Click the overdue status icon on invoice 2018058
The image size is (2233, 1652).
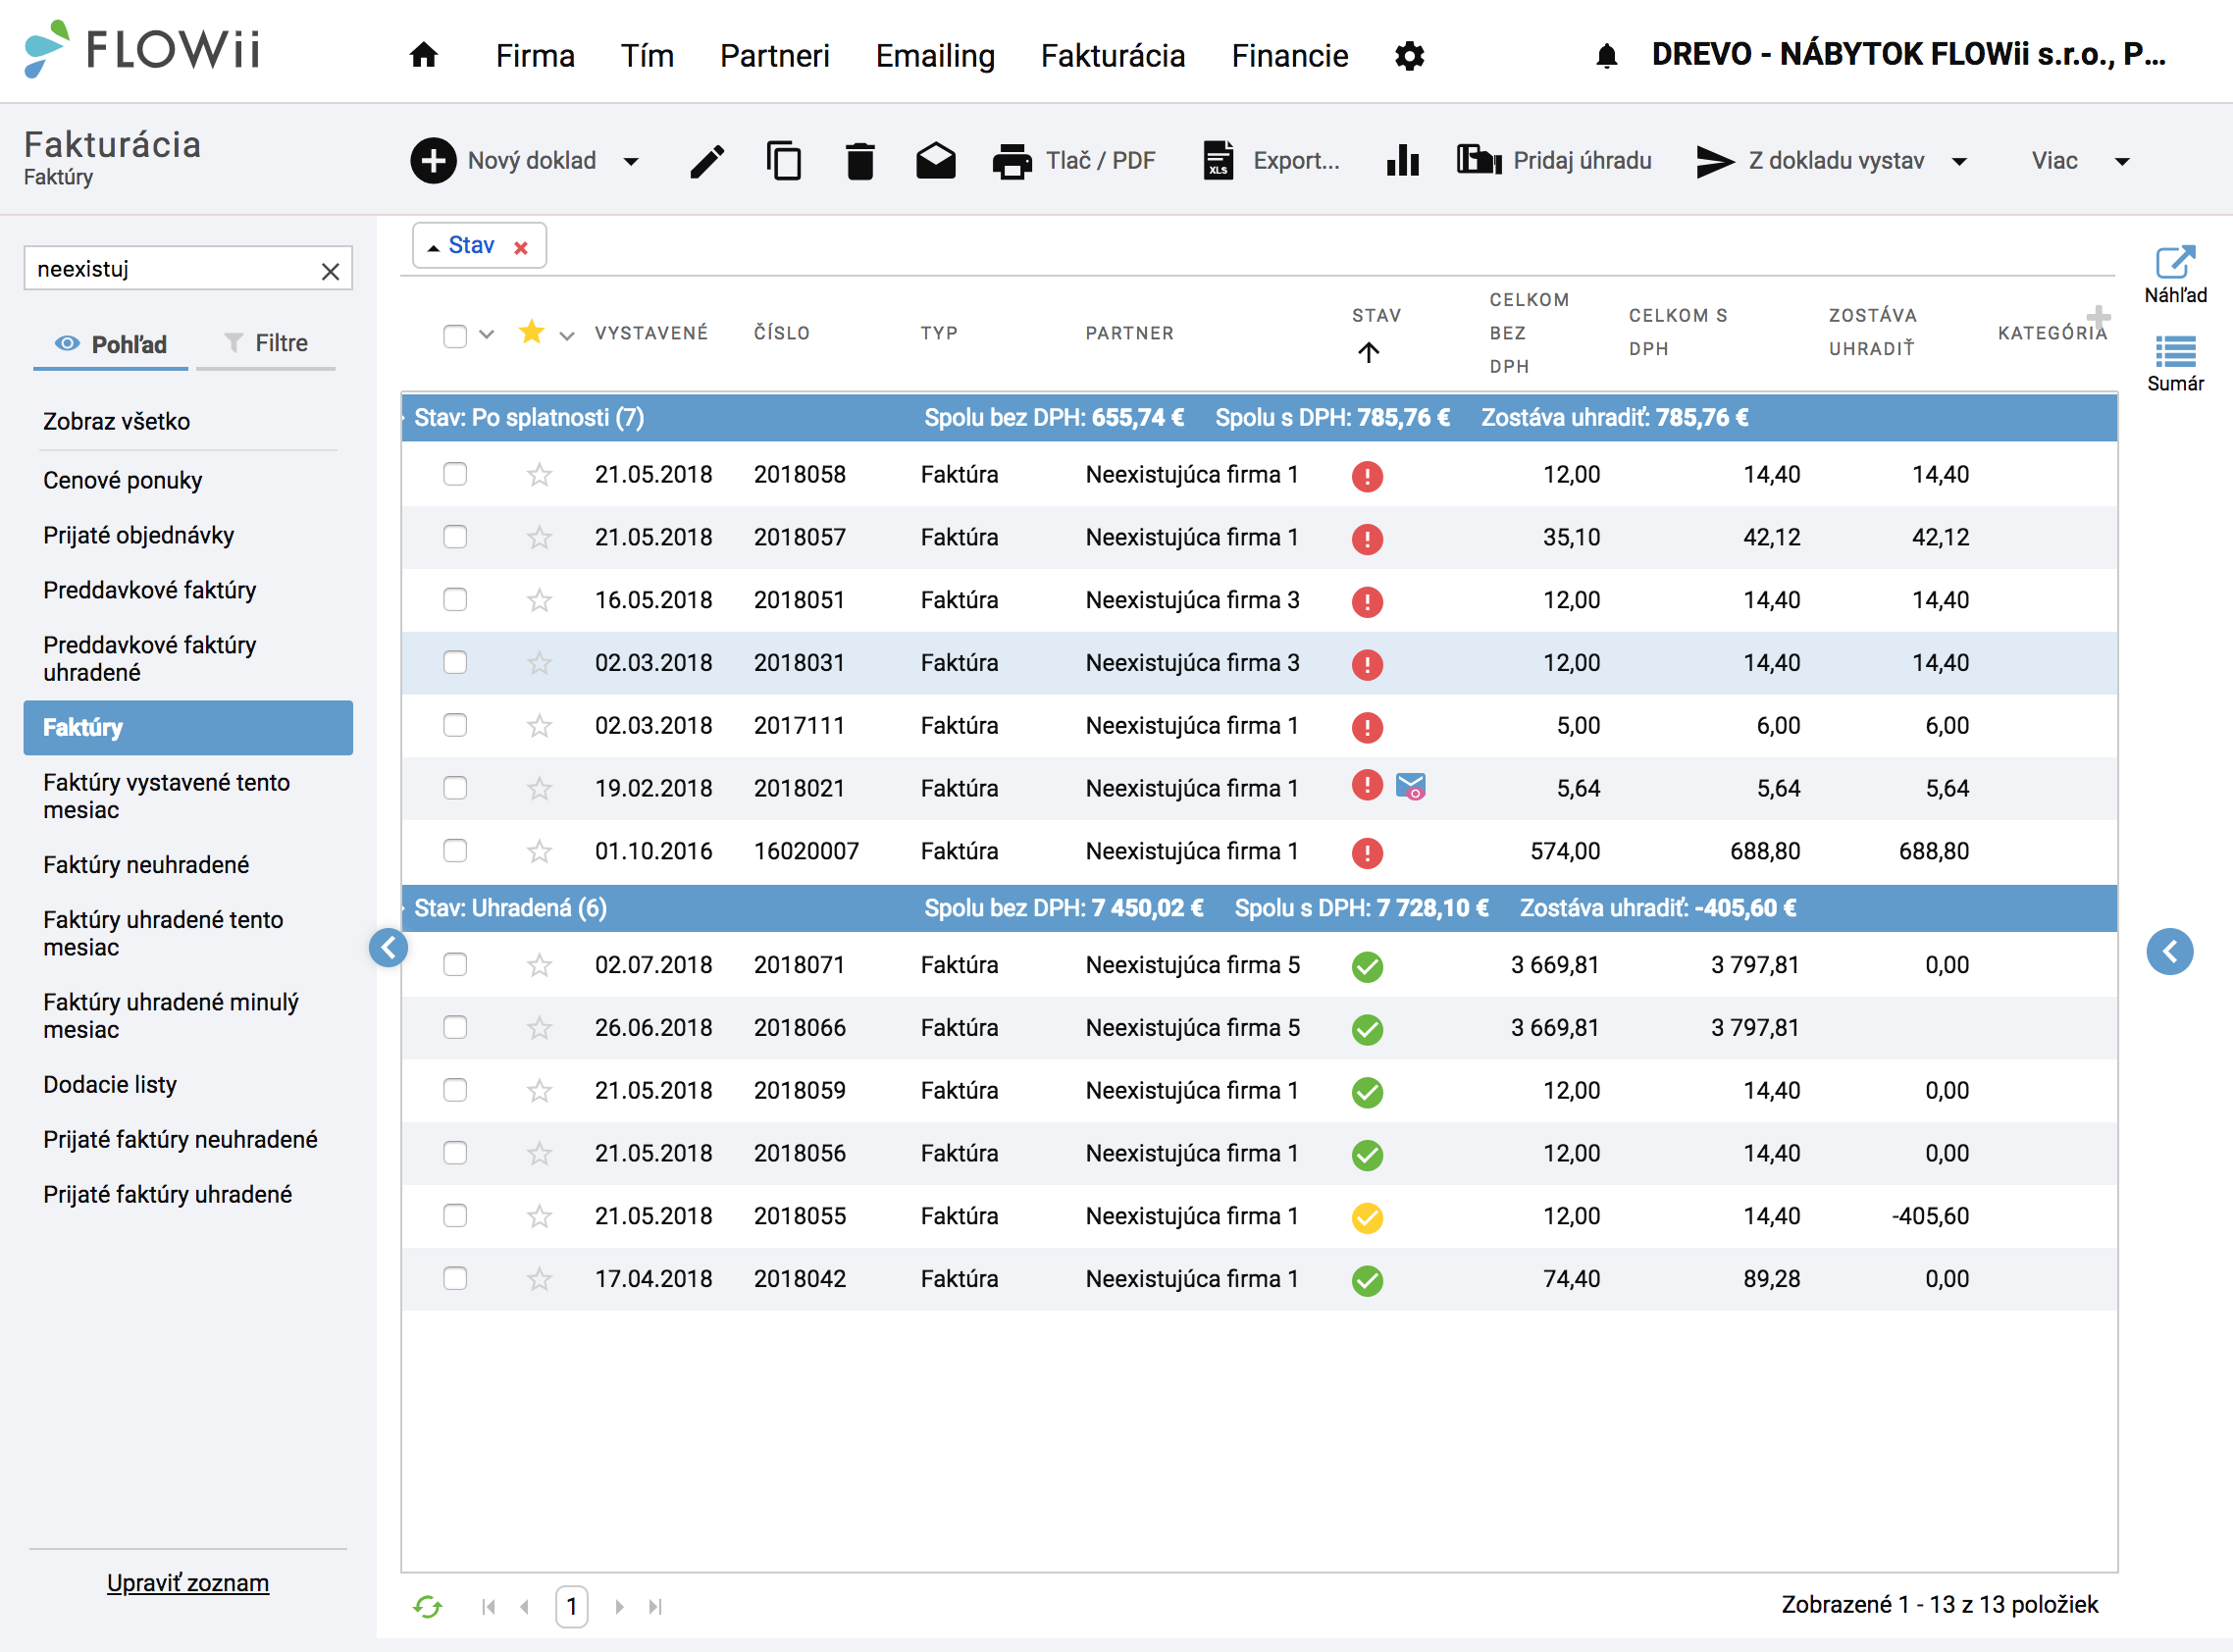tap(1367, 476)
